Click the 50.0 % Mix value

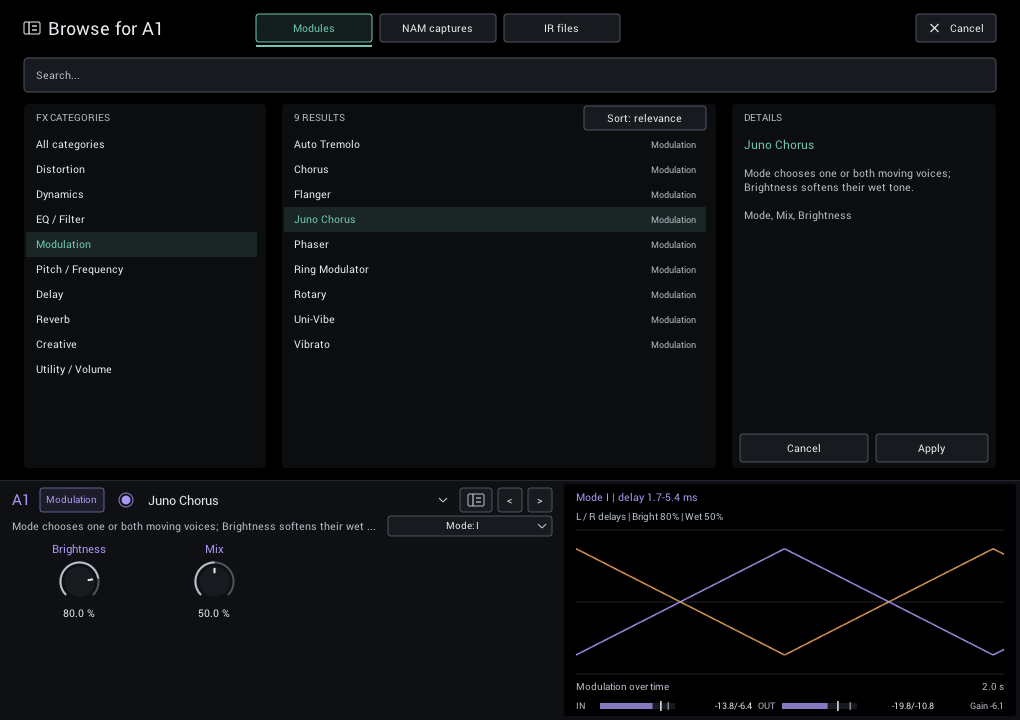[x=214, y=613]
